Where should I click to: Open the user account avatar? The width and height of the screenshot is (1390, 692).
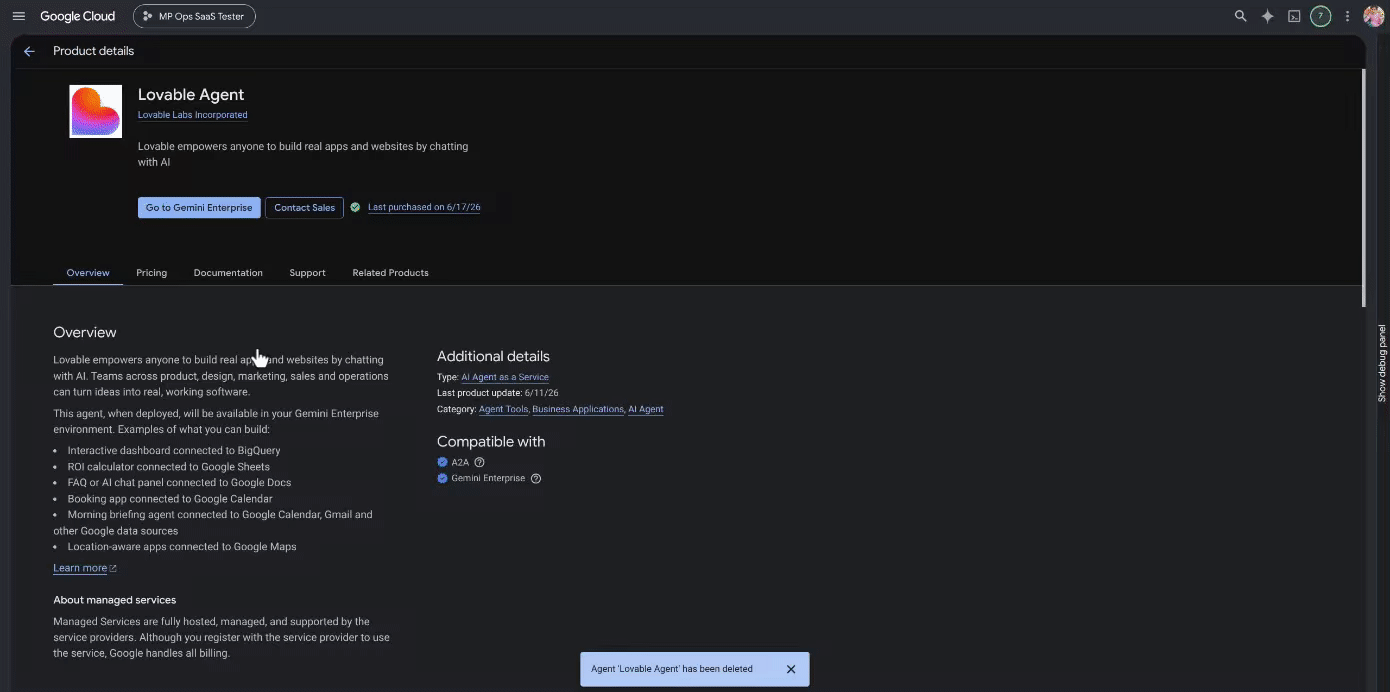click(x=1373, y=16)
